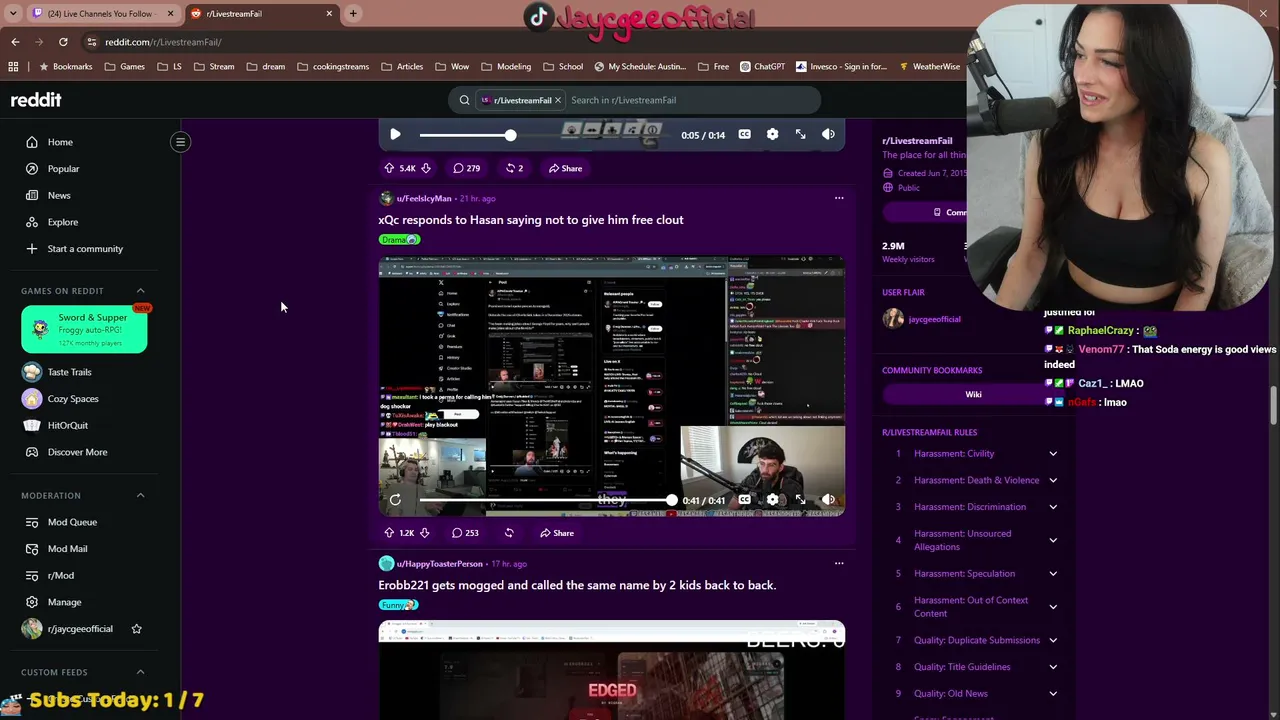Expand rule 1 Harassment: Civility

coord(1053,454)
